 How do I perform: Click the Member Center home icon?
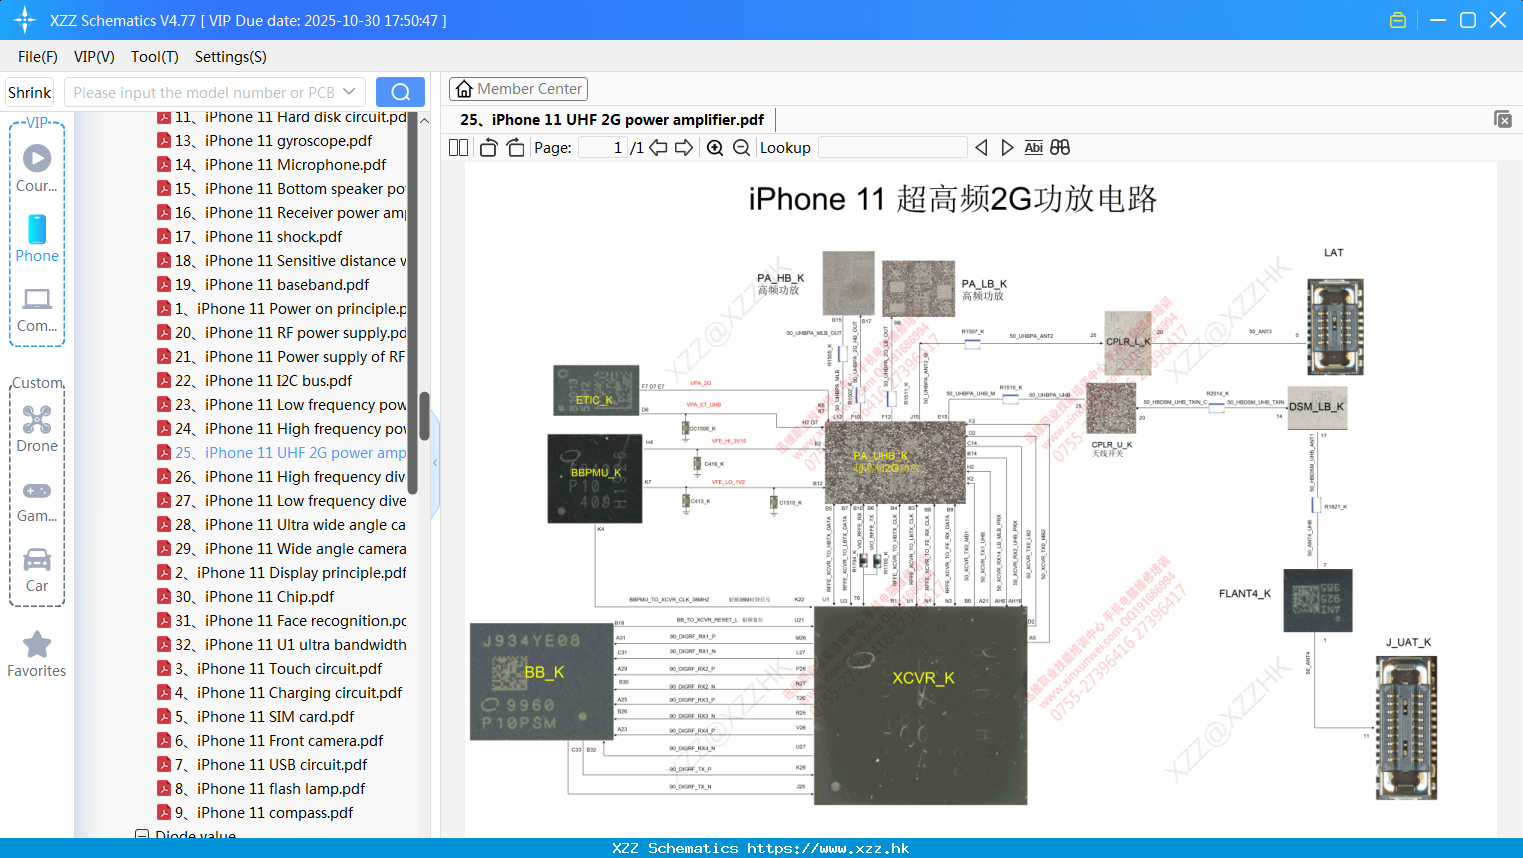pyautogui.click(x=464, y=89)
